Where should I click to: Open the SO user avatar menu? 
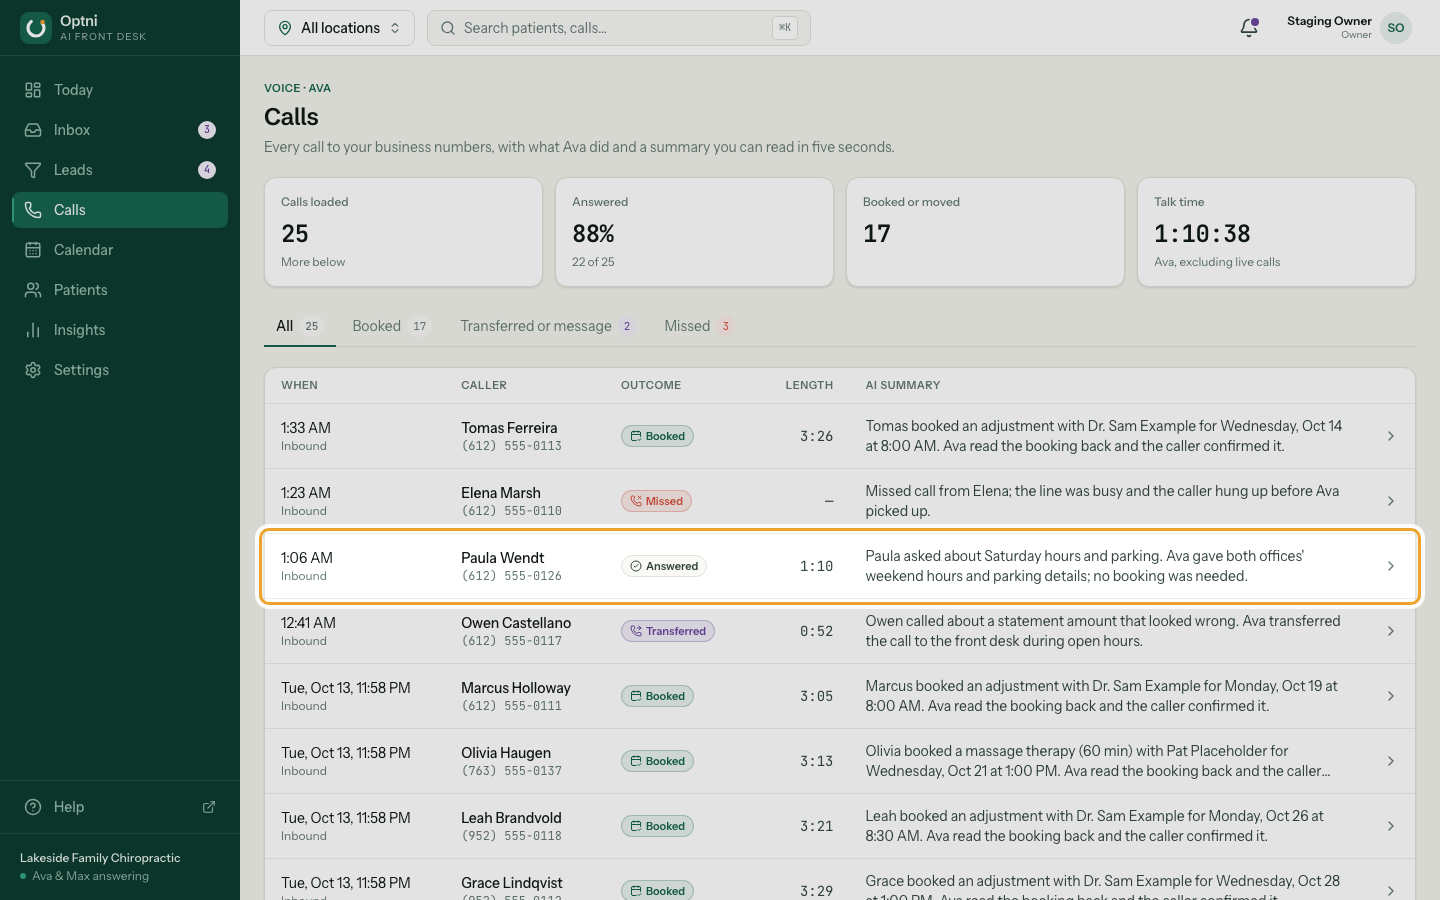coord(1396,28)
